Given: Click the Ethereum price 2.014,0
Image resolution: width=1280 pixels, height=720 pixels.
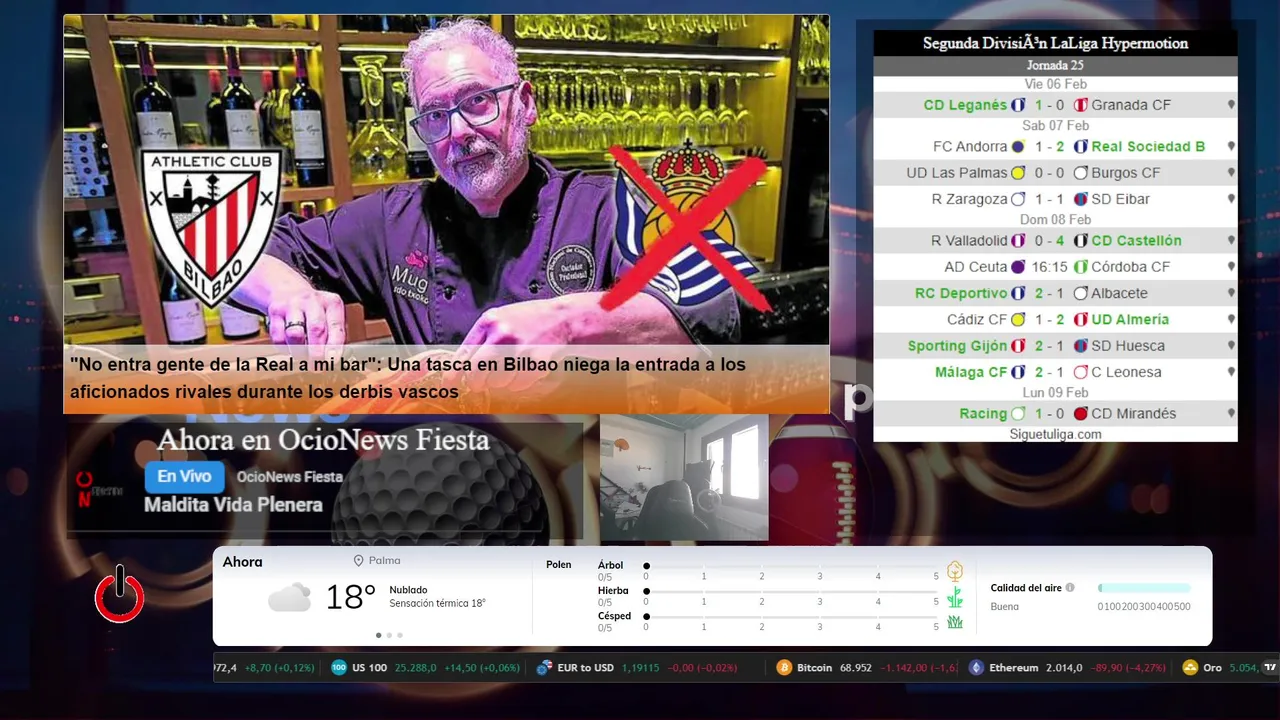Looking at the screenshot, I should click(x=1064, y=668).
